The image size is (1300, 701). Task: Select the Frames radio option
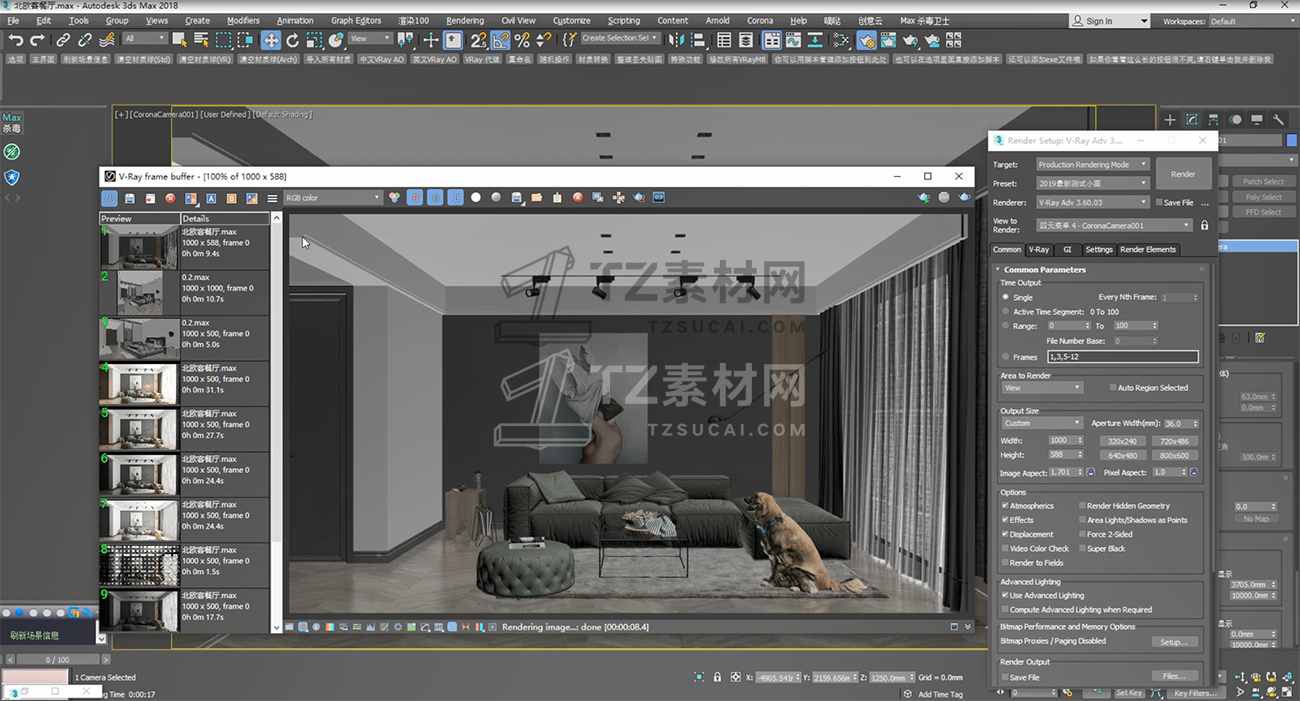click(1006, 357)
